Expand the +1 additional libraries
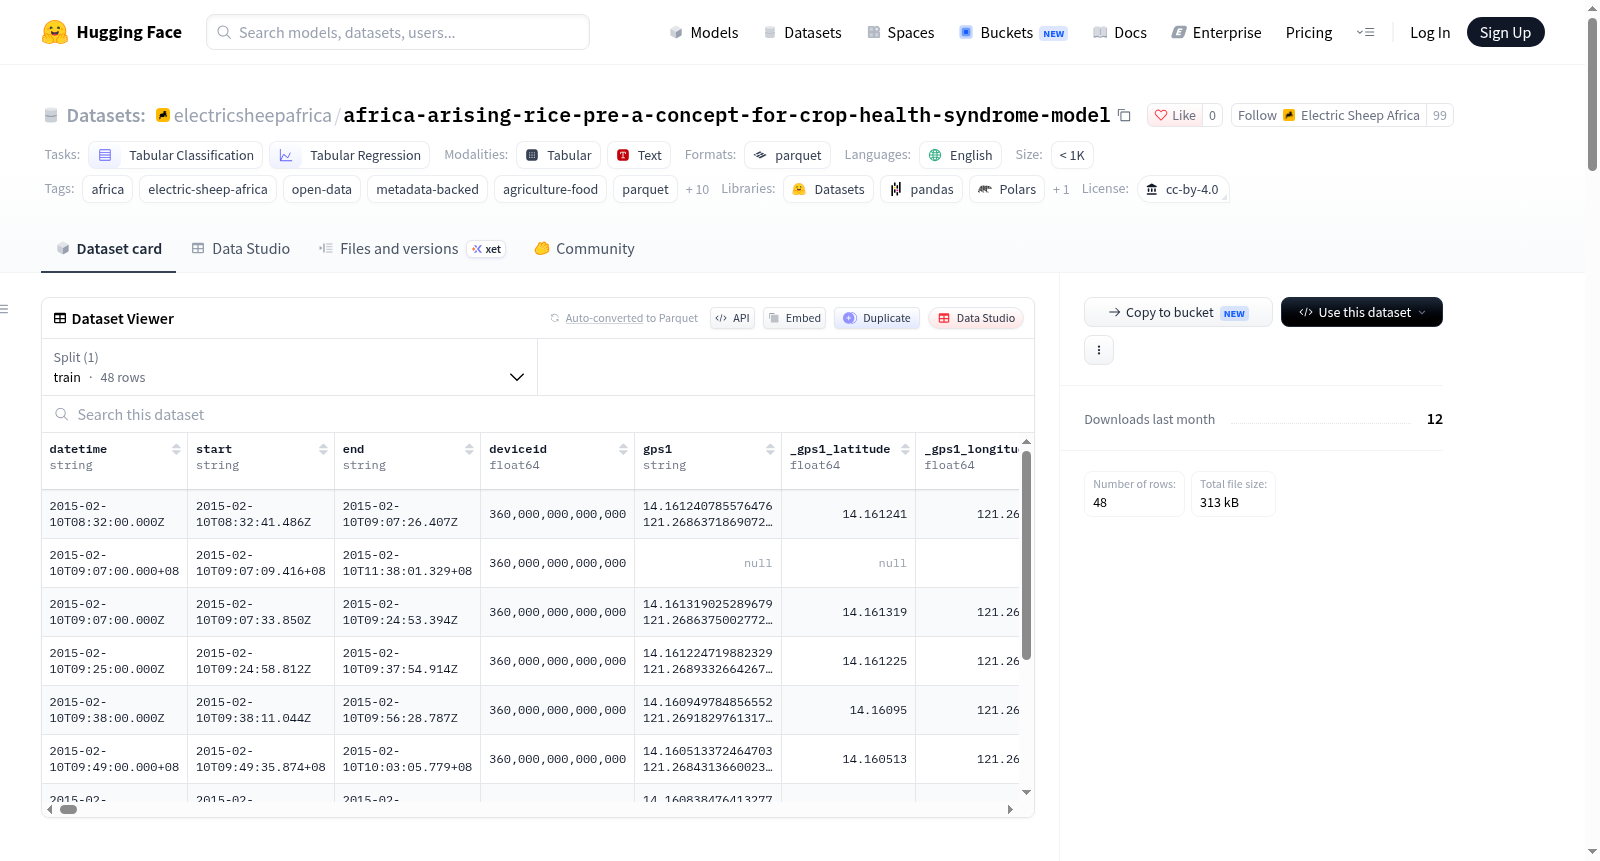This screenshot has height=861, width=1600. tap(1061, 189)
